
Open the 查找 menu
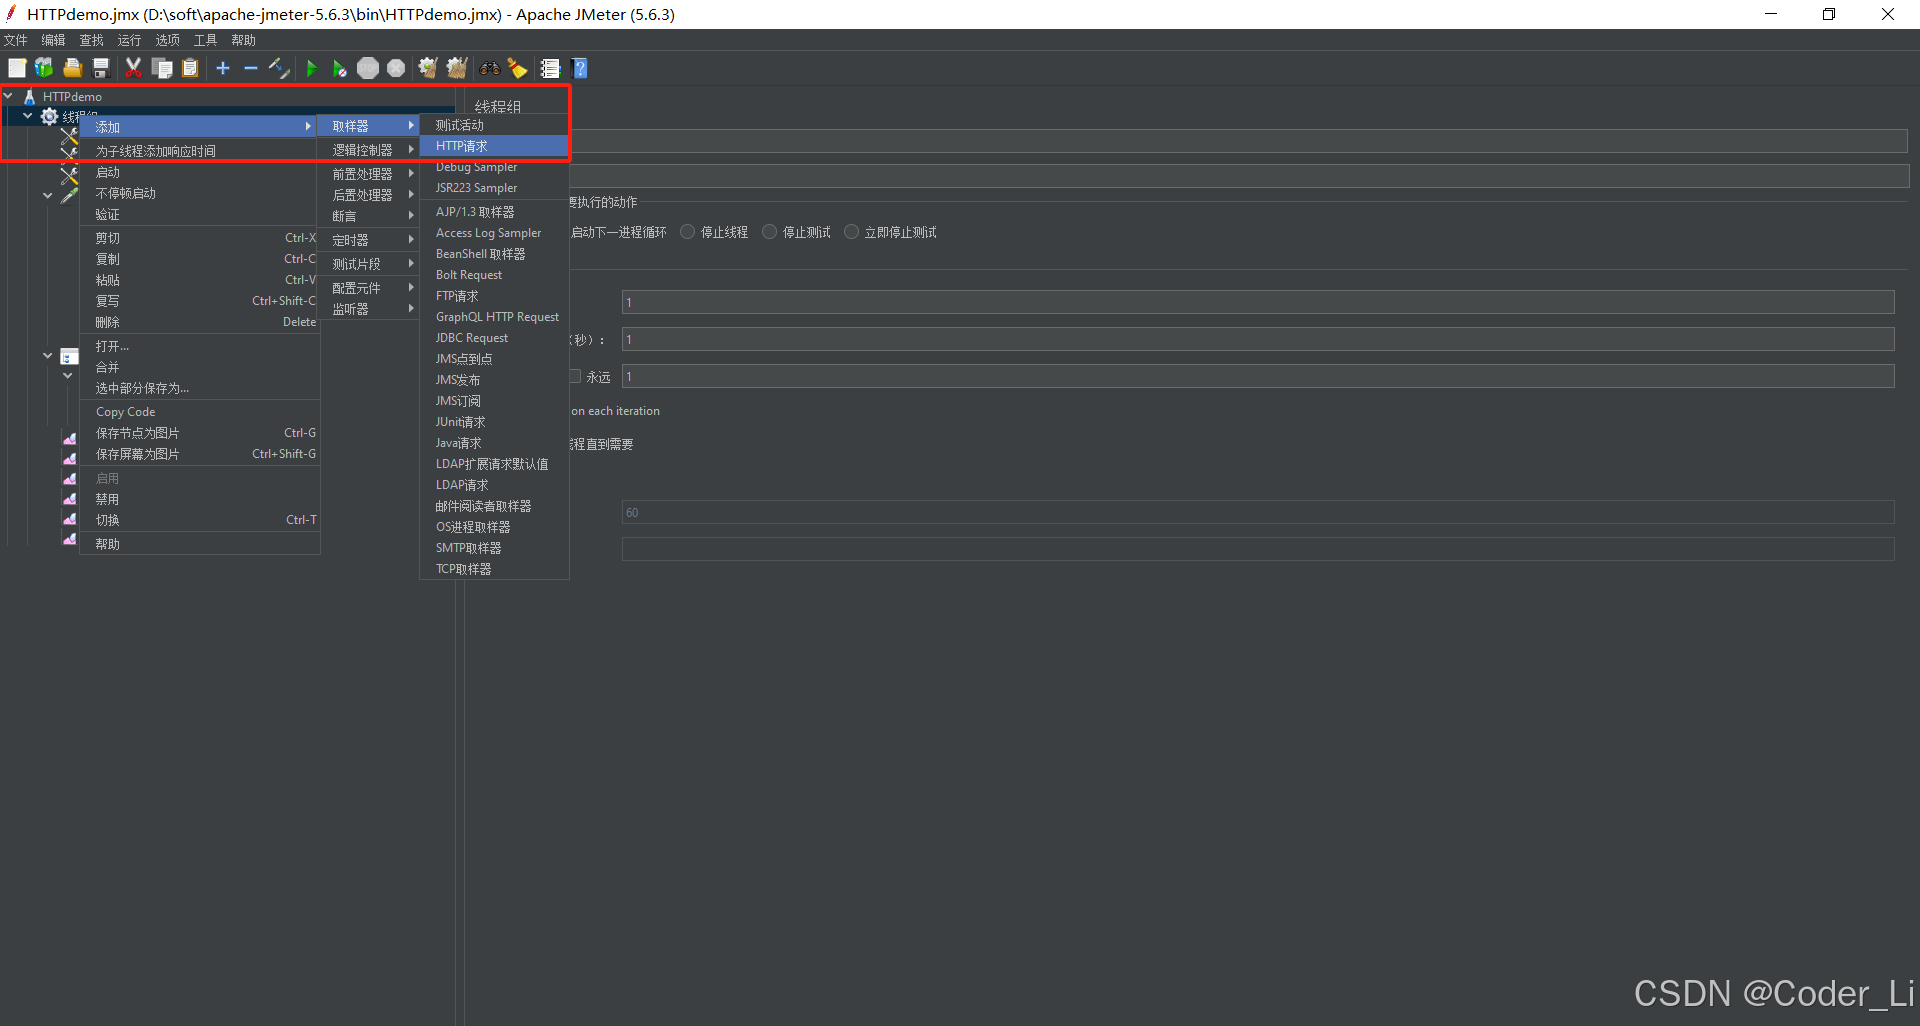click(x=91, y=40)
